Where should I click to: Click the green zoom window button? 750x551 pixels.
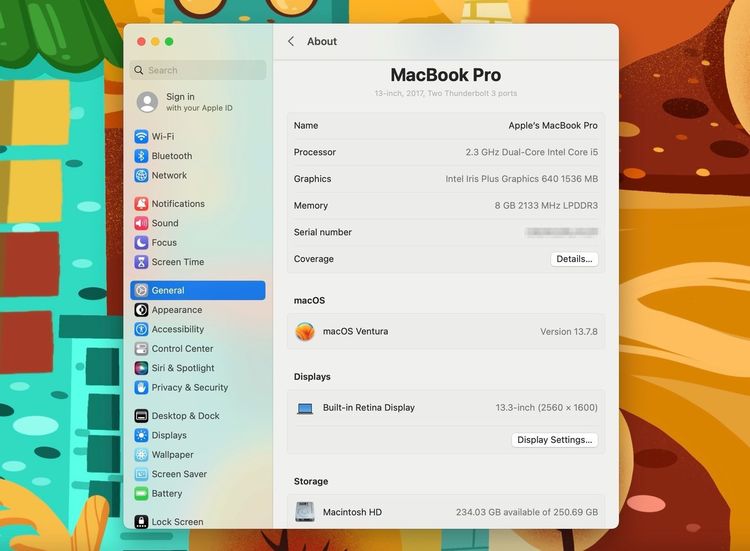[x=169, y=42]
